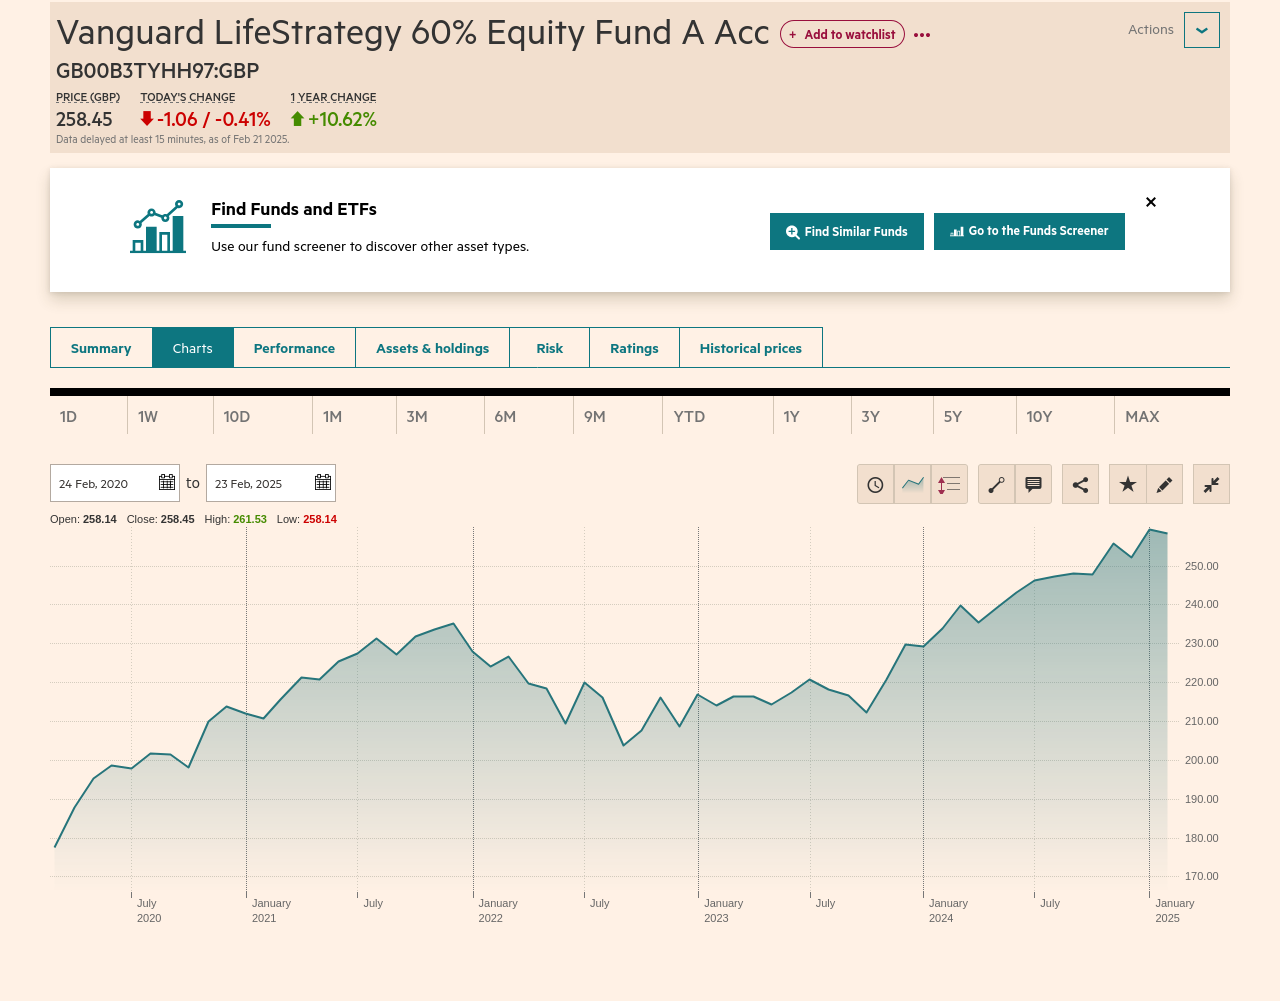Close the Find Funds and ETFs banner
The width and height of the screenshot is (1280, 1001).
click(1150, 202)
